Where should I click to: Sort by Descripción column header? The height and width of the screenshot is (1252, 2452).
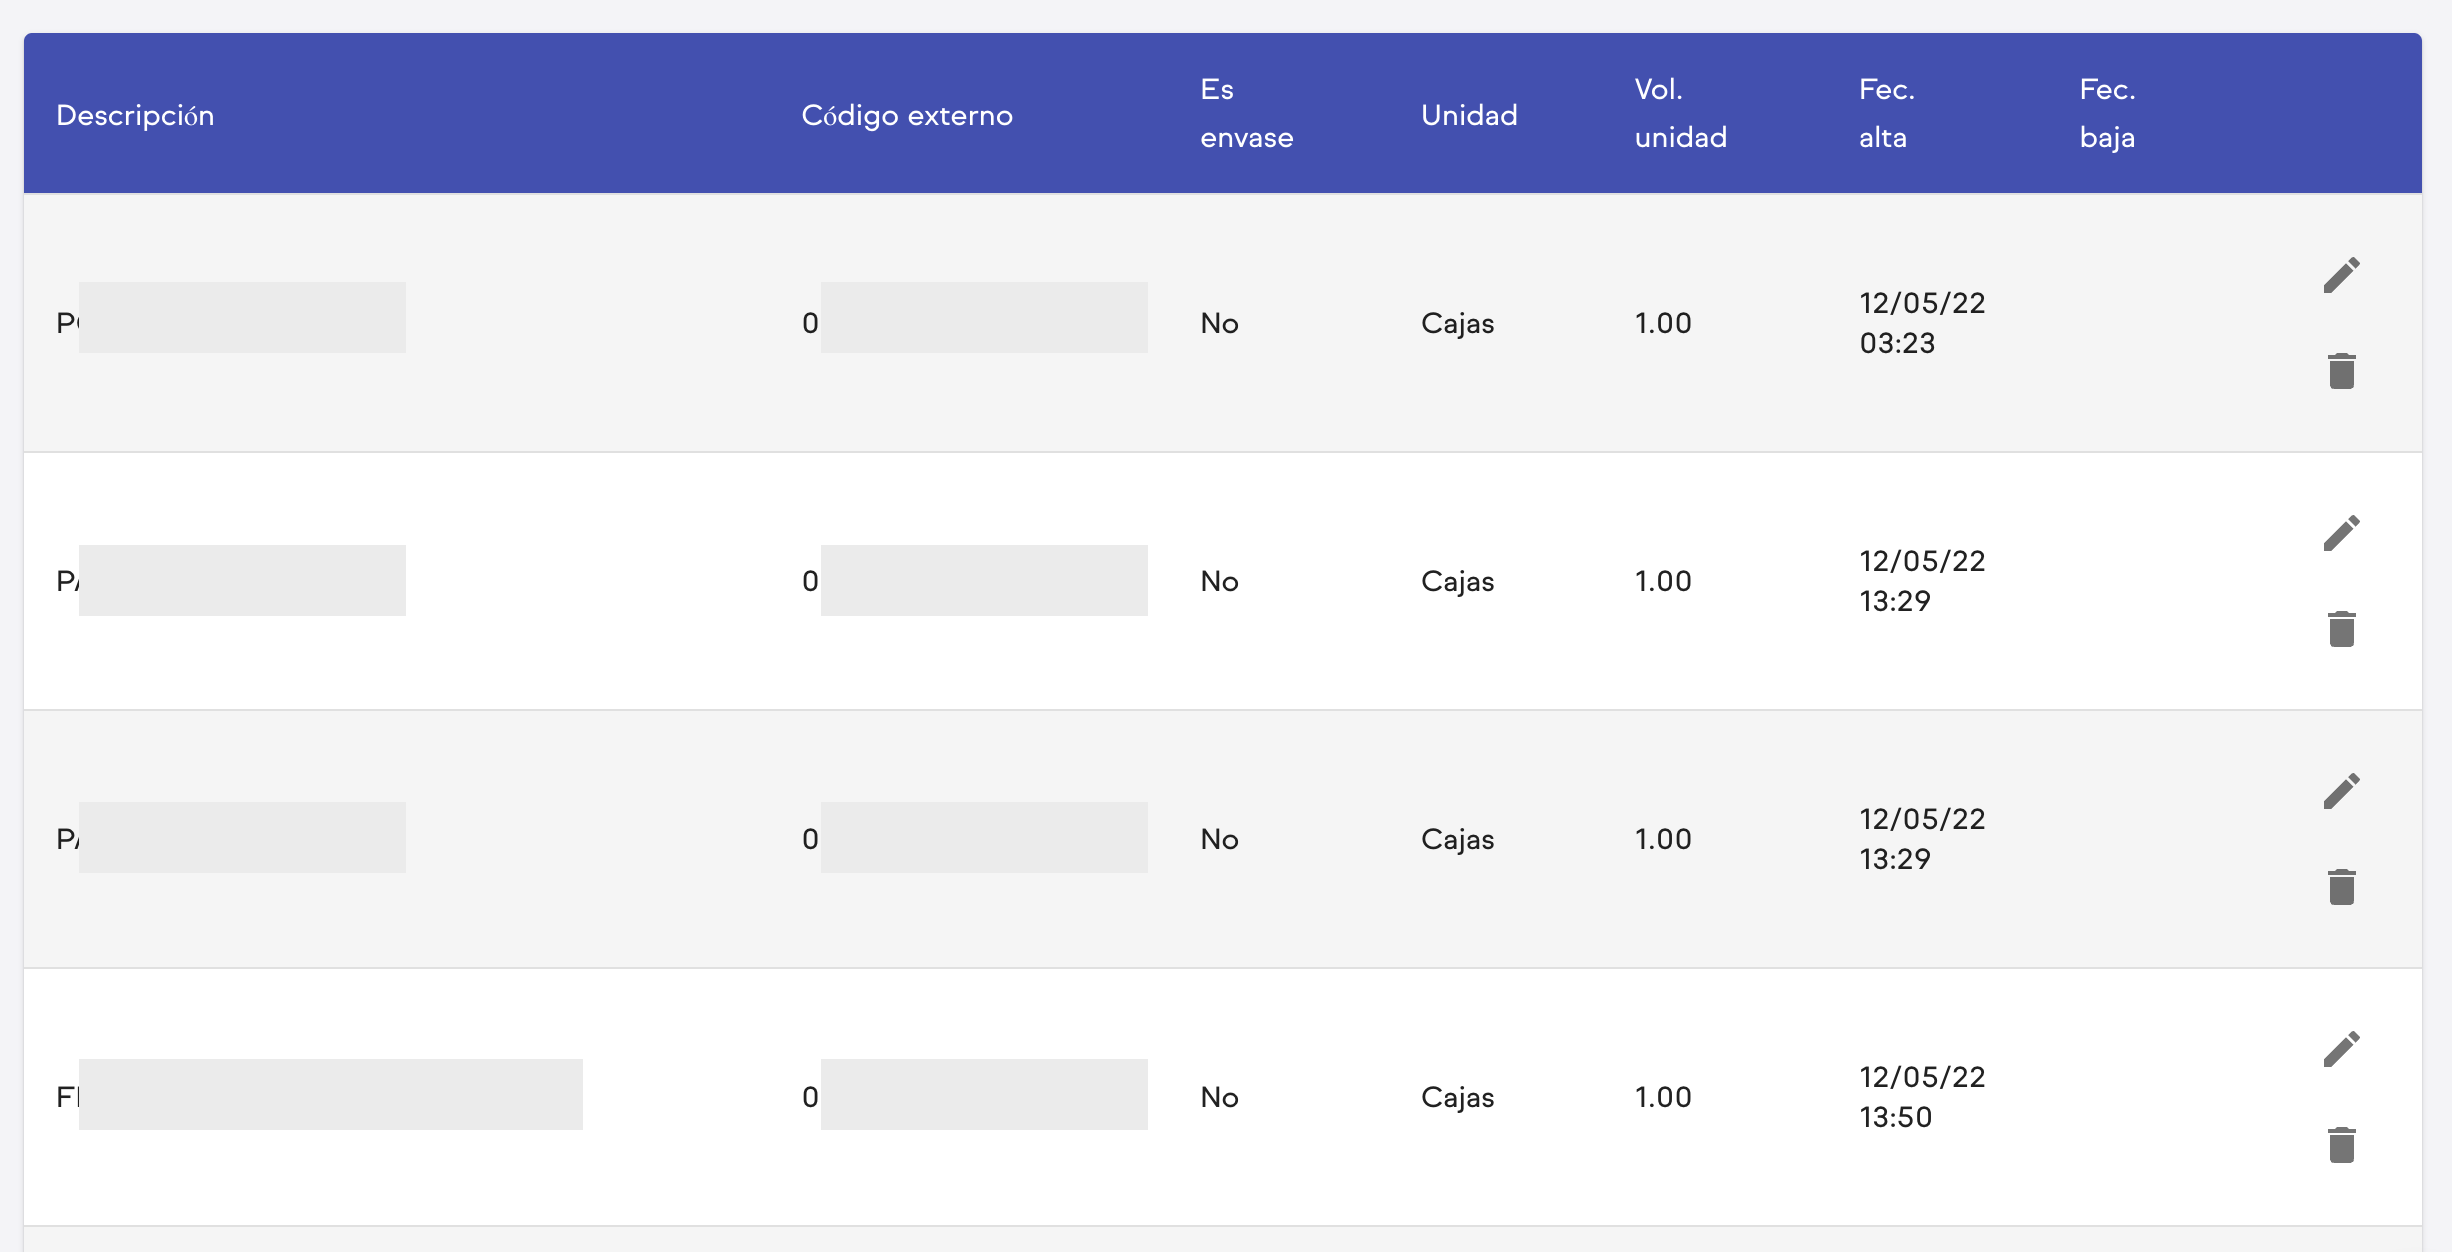coord(135,115)
